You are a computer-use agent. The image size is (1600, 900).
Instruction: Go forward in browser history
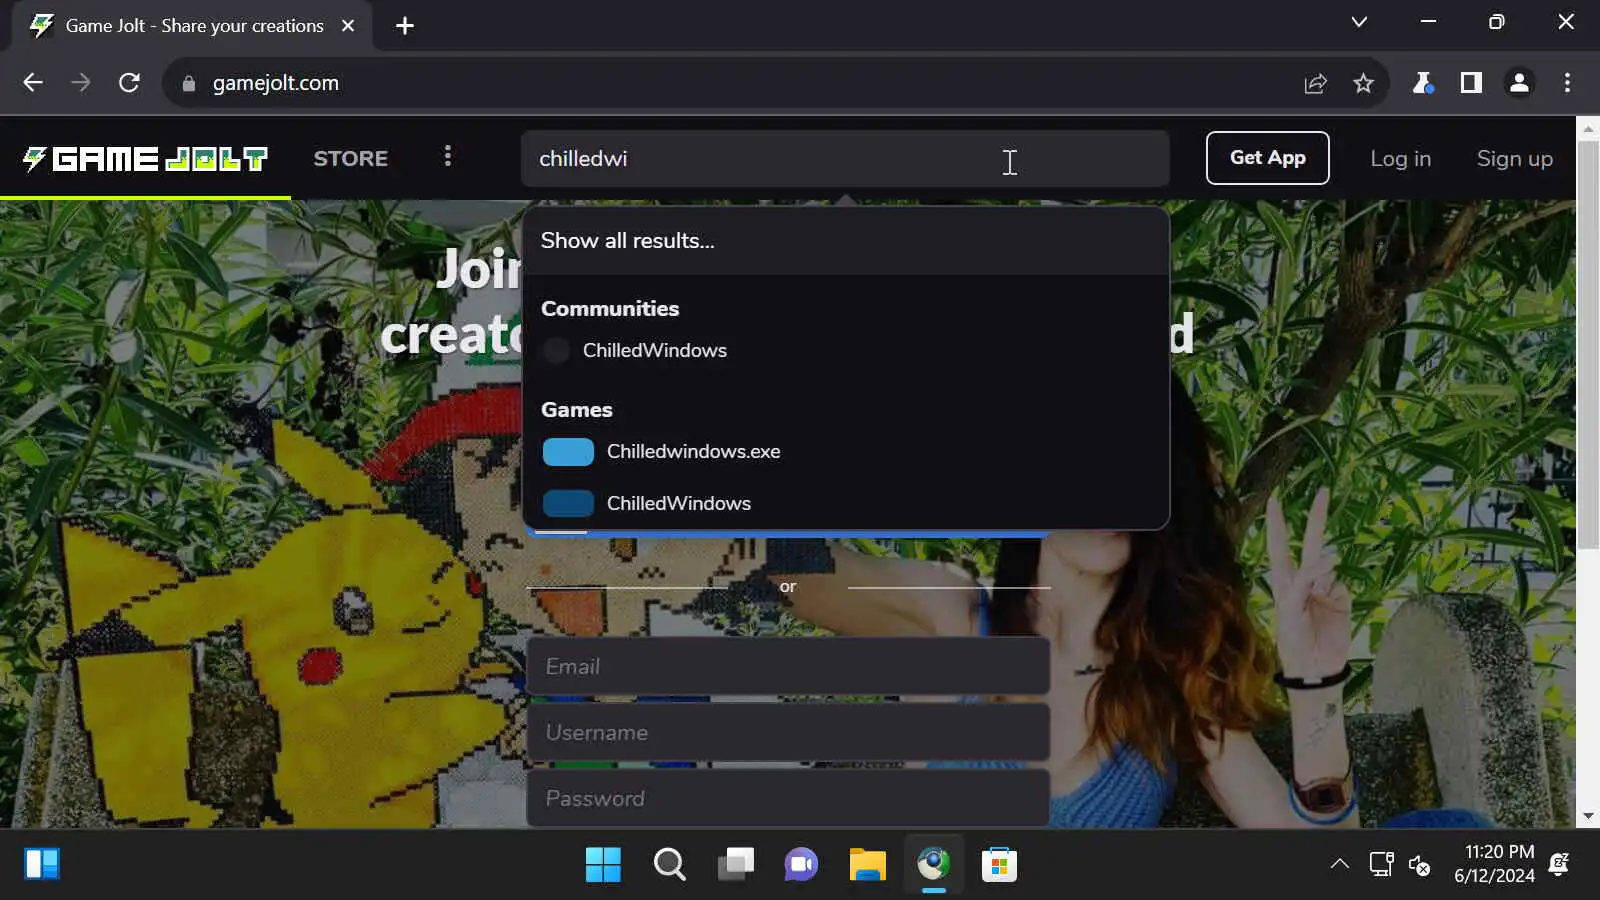(x=81, y=83)
